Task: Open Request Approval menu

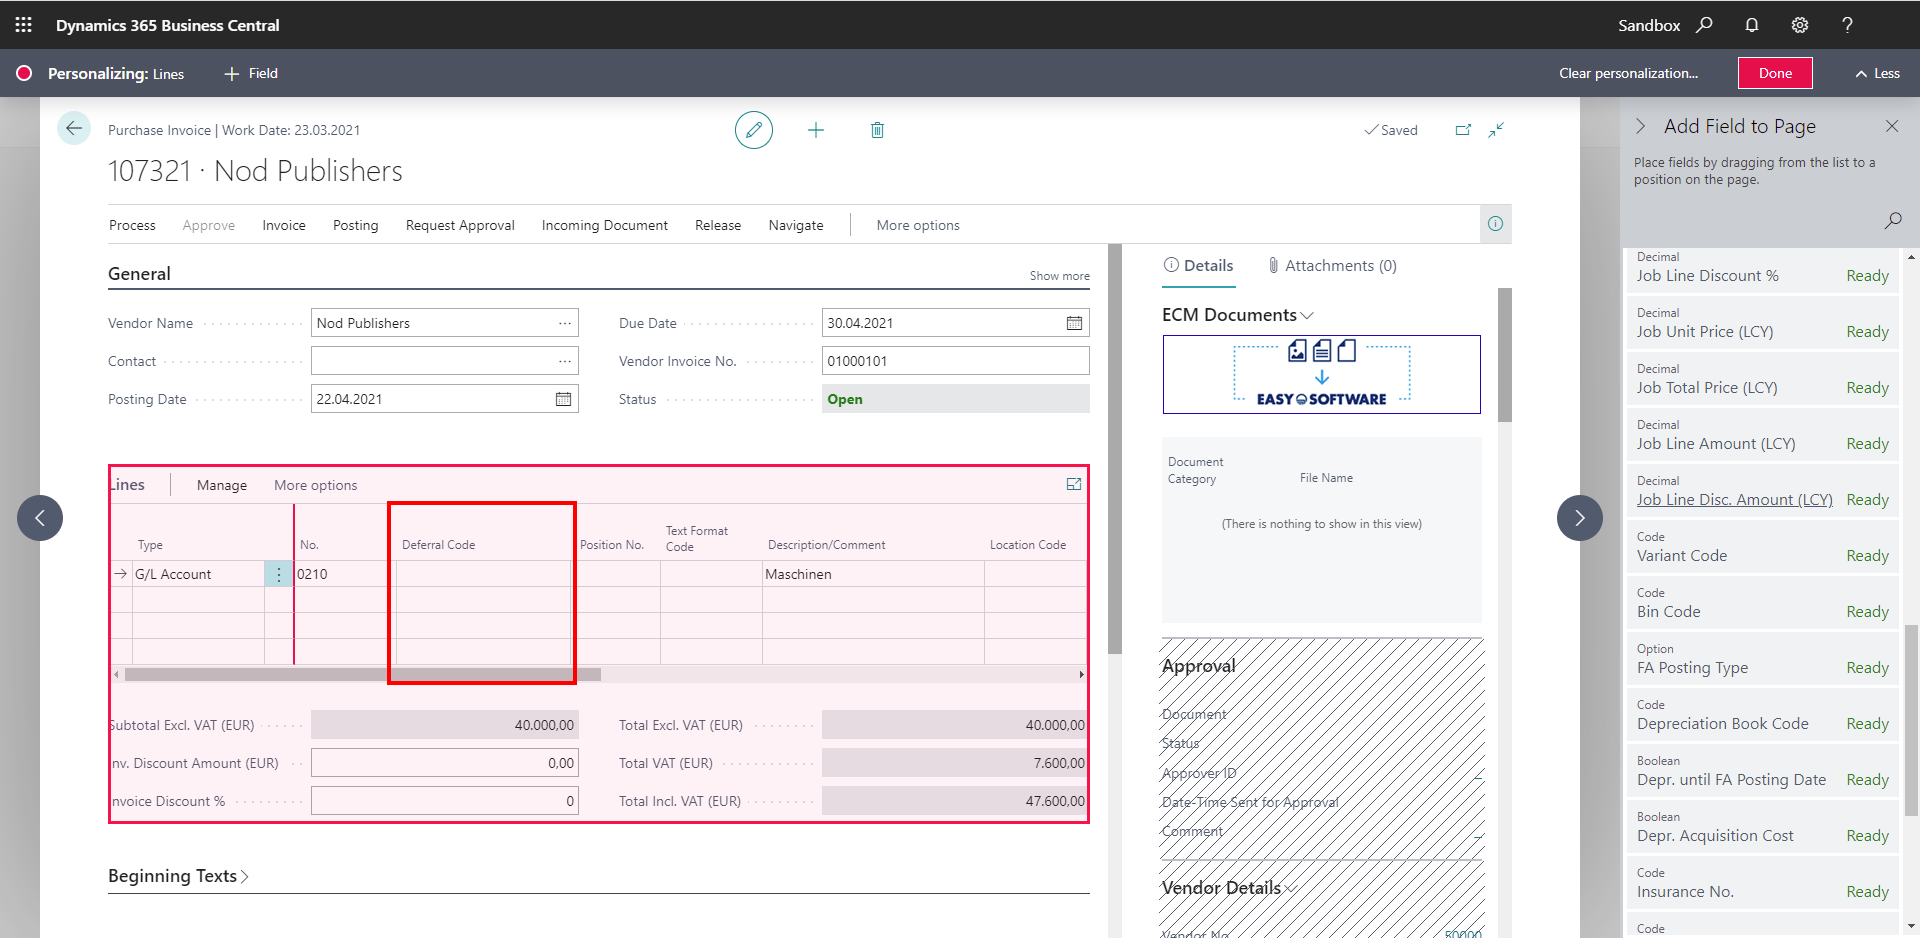Action: (460, 225)
